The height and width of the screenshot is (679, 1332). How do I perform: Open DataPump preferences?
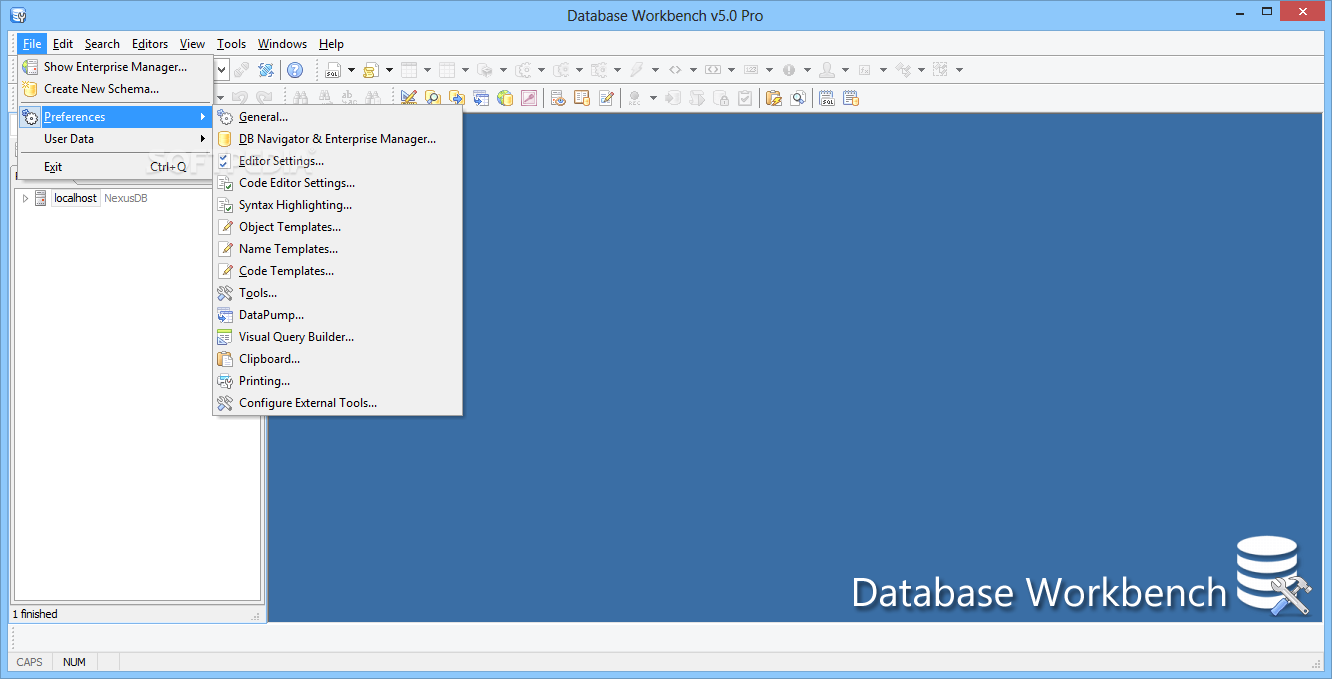[337, 315]
